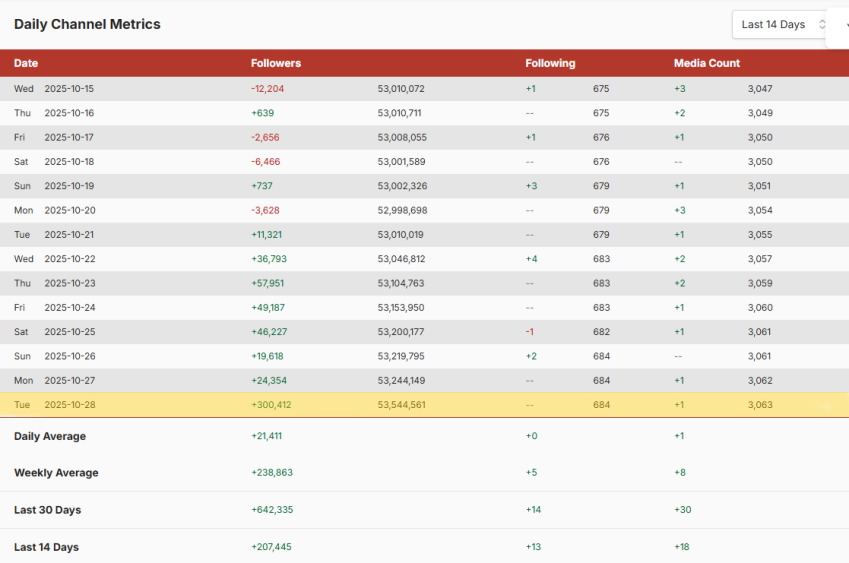Click the Last 30 Days summary label

47,510
